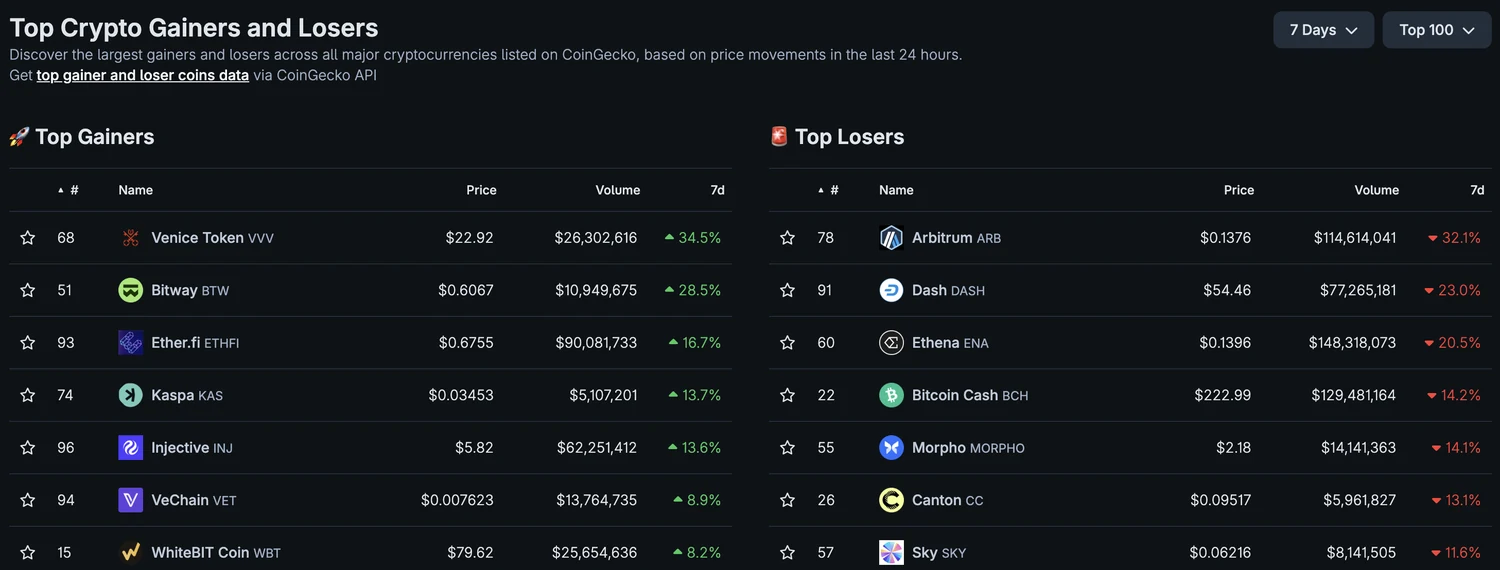Screen dimensions: 1500x570
Task: Click Bitcoin Cash price $222.99
Action: (x=1222, y=395)
